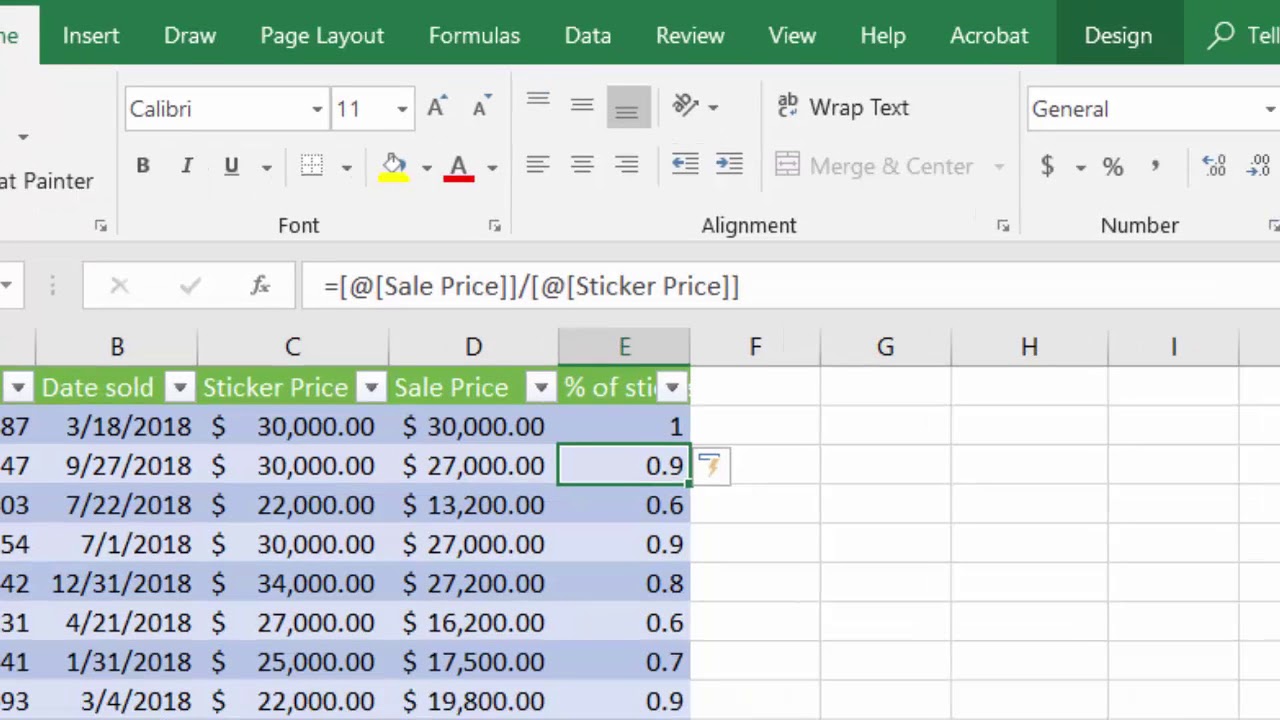Open fill color dropdown arrow
The image size is (1280, 720).
[x=426, y=167]
